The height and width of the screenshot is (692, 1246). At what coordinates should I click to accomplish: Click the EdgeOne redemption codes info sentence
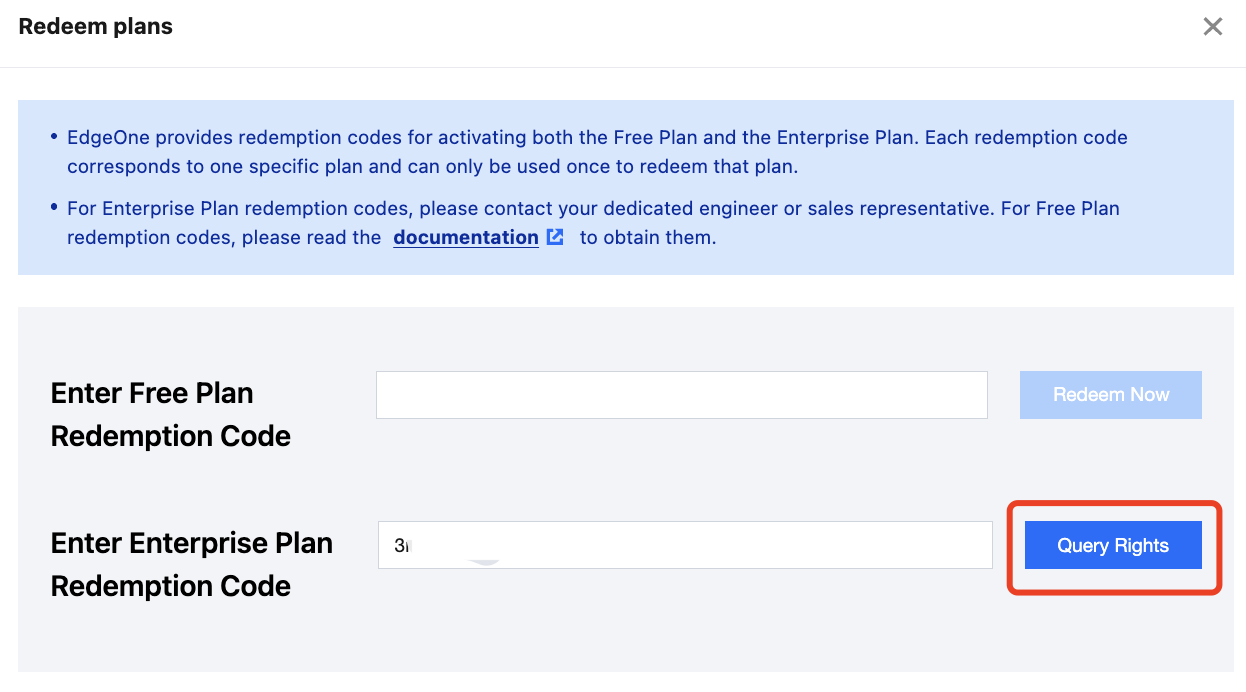597,137
